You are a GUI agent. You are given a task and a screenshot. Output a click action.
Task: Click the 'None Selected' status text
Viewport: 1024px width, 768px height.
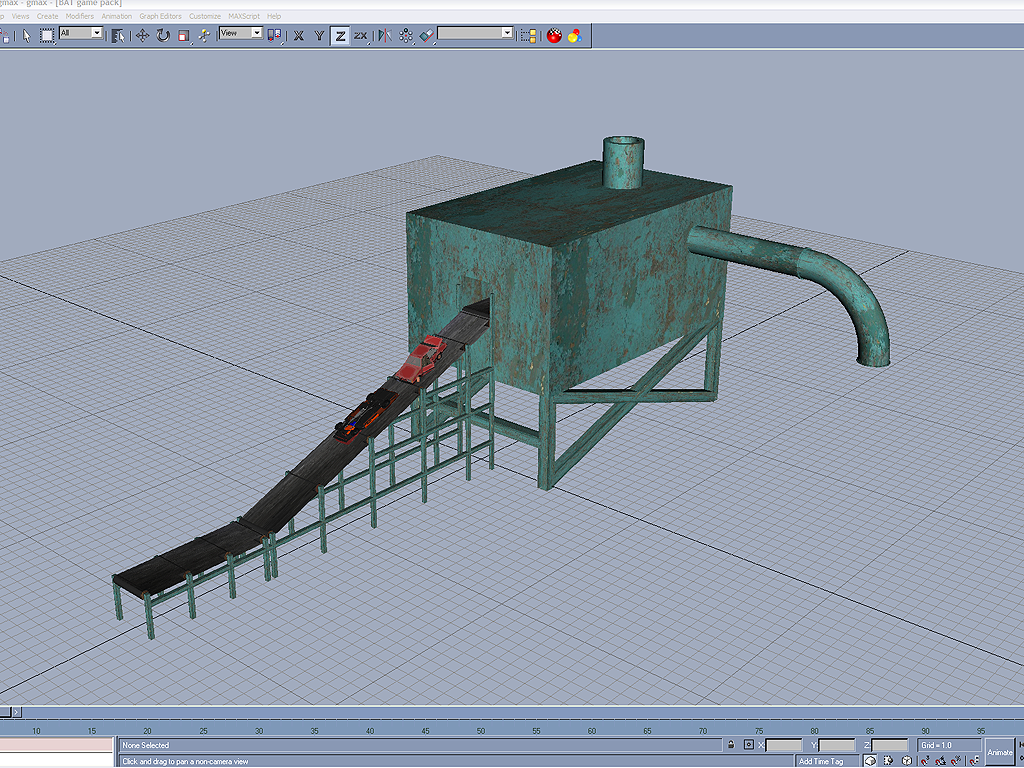146,745
